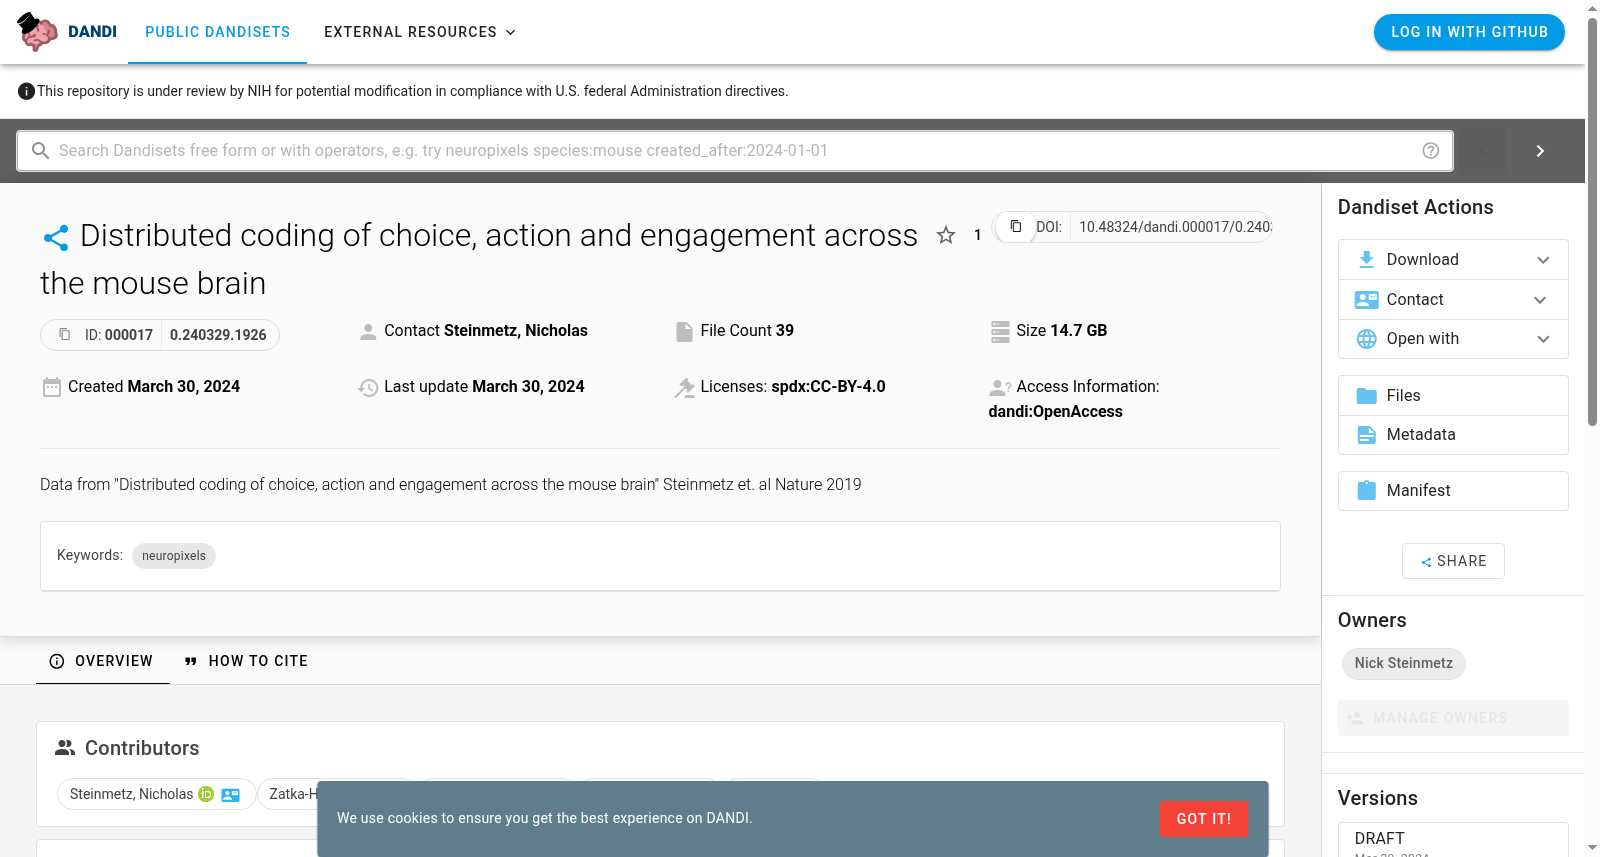Image resolution: width=1600 pixels, height=857 pixels.
Task: Log in with GitHub
Action: [1469, 32]
